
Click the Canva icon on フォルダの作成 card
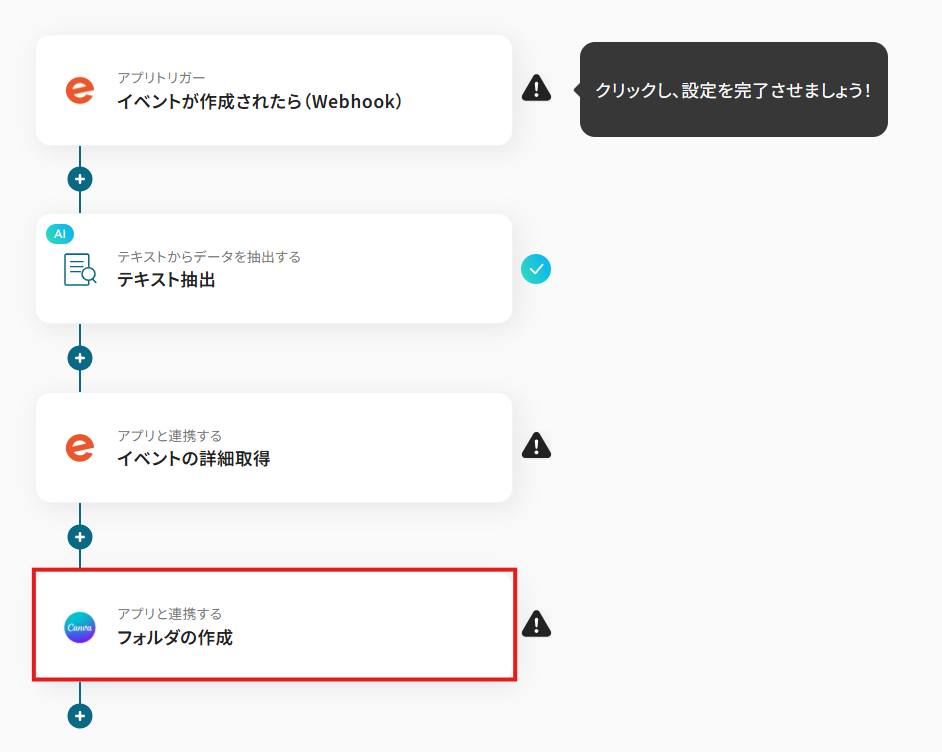point(80,627)
